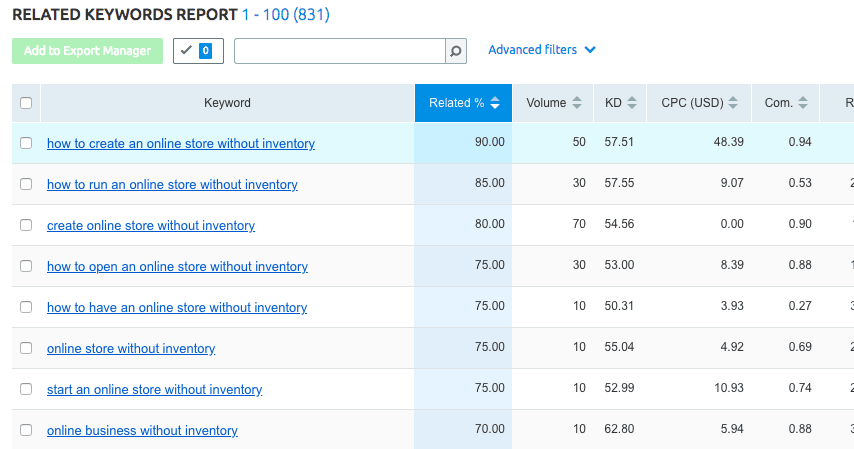This screenshot has height=449, width=854.
Task: Select checkbox for 'create online store without inventory'
Action: [x=26, y=226]
